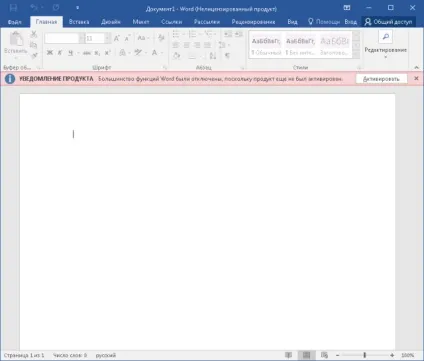
Task: Open the line spacing dropdown
Action: (x=224, y=45)
